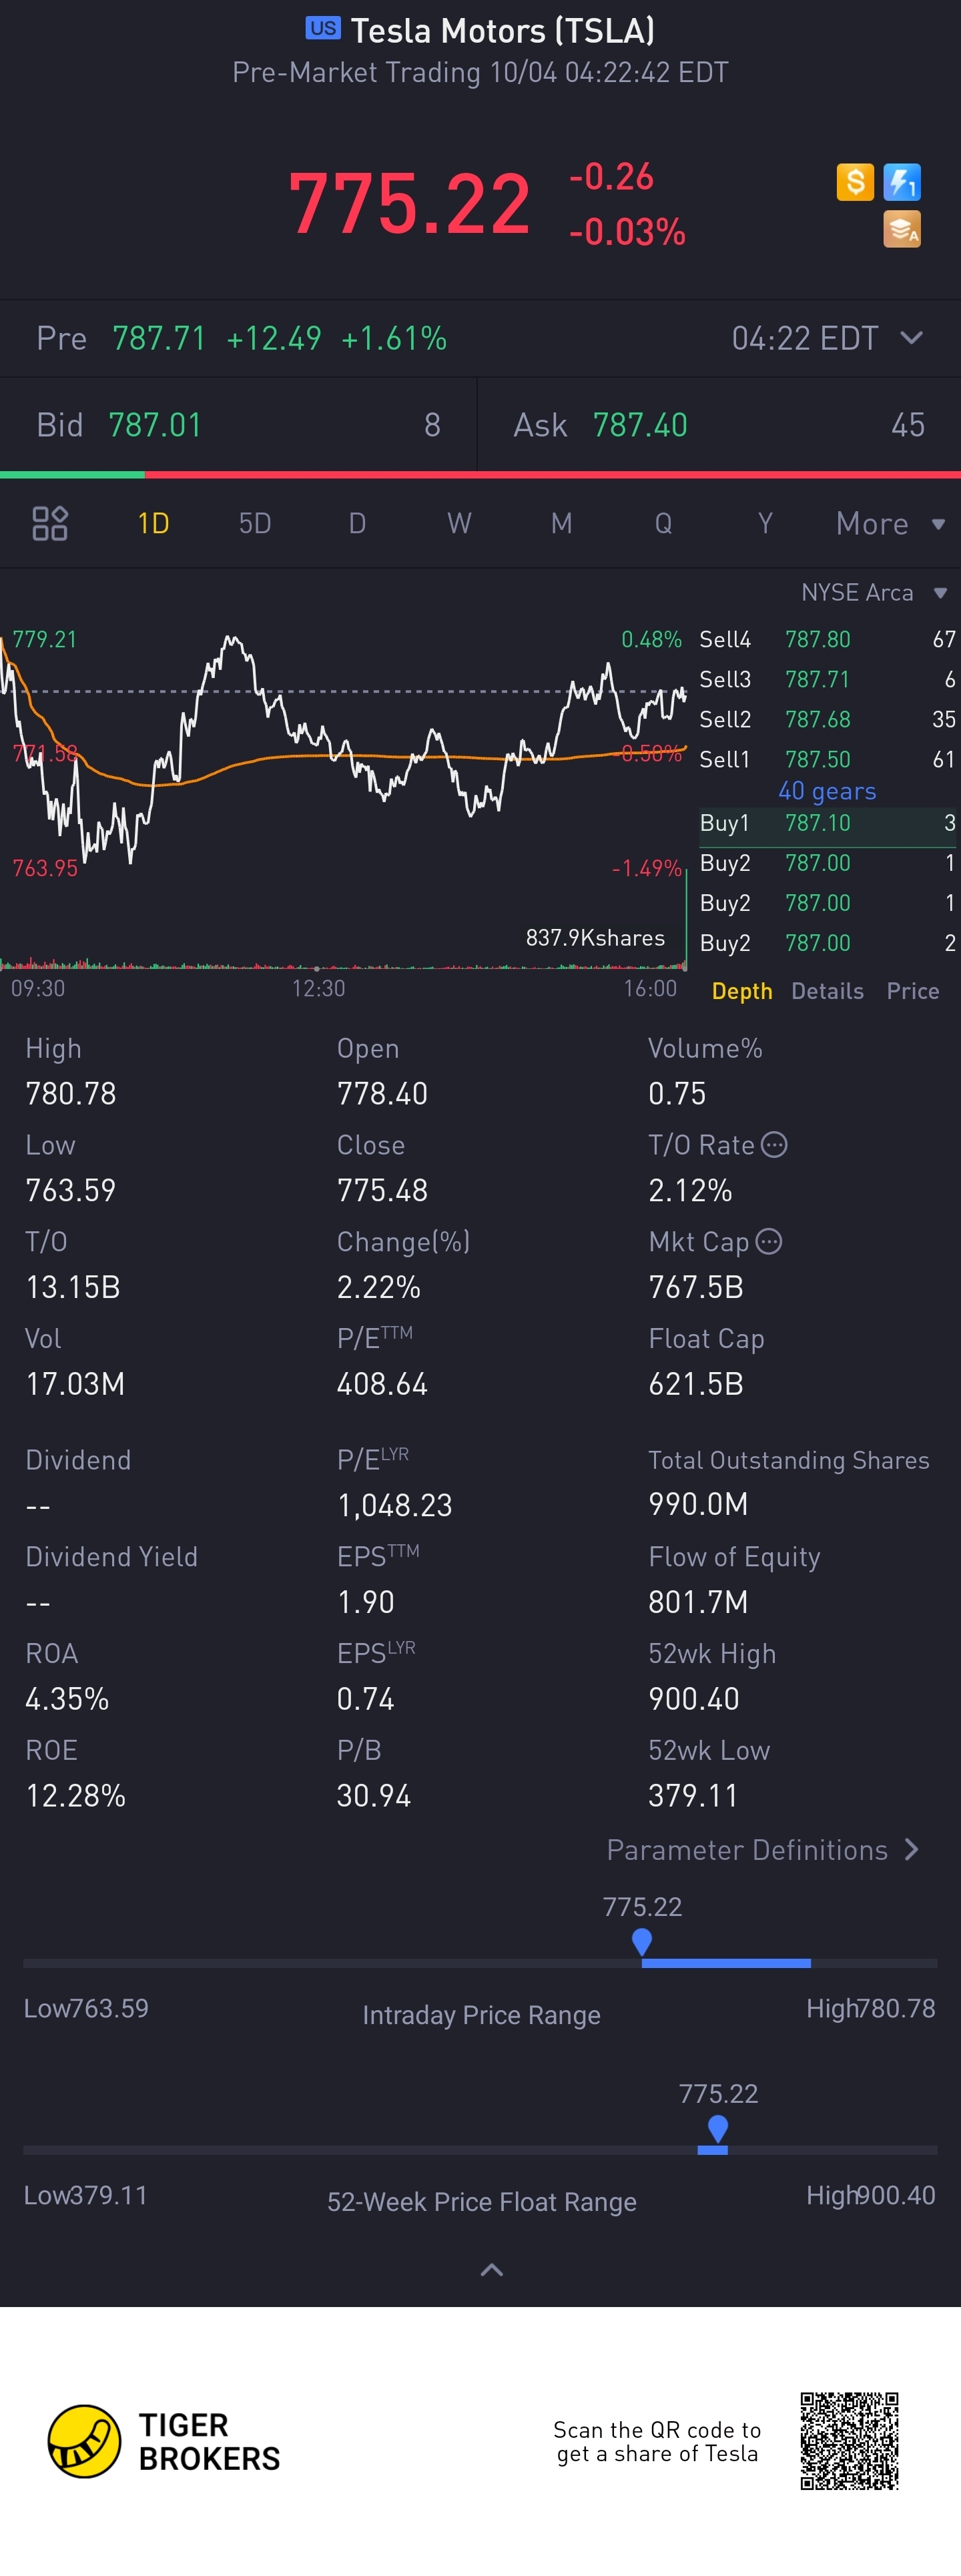This screenshot has height=2576, width=961.
Task: Tap the Sell1 787.50 order row
Action: [827, 759]
